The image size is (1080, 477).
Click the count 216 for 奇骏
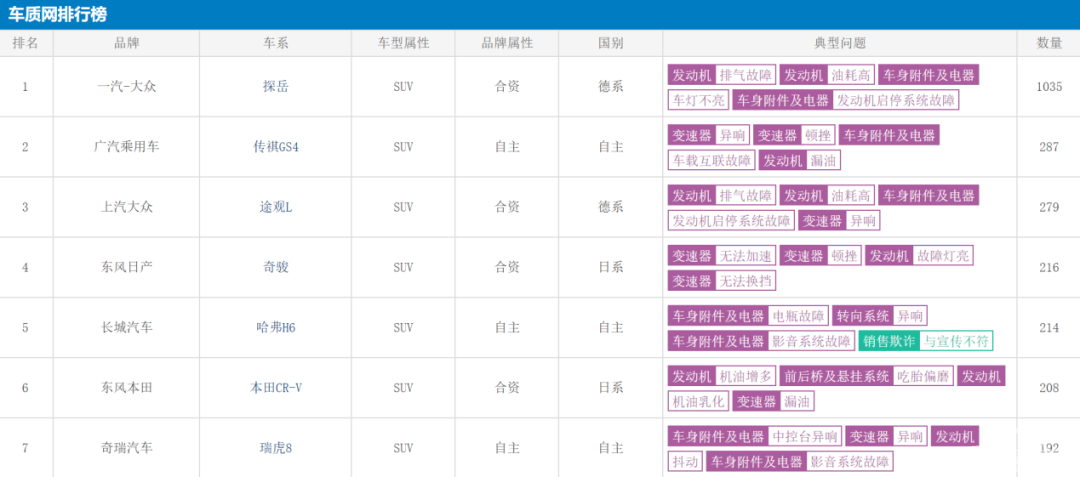(1049, 267)
